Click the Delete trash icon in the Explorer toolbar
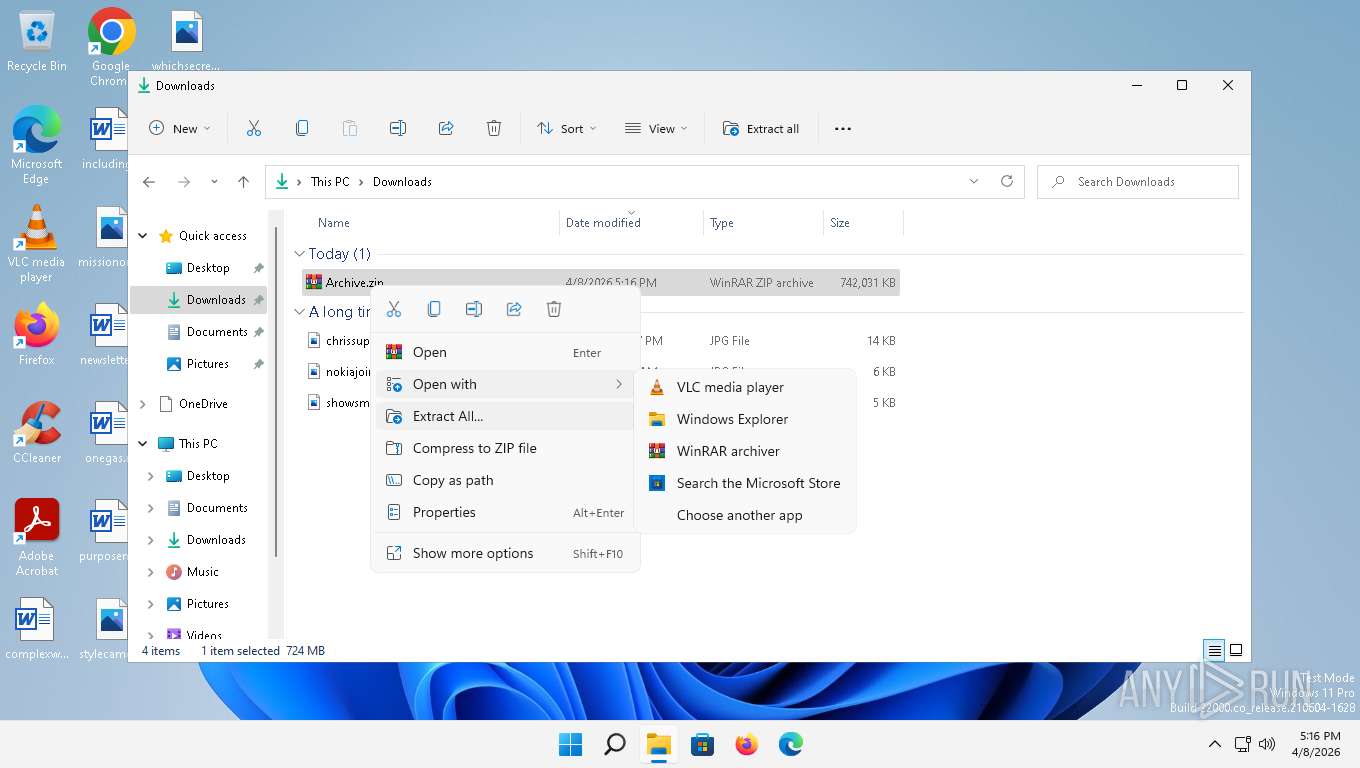Image resolution: width=1360 pixels, height=768 pixels. click(x=494, y=128)
